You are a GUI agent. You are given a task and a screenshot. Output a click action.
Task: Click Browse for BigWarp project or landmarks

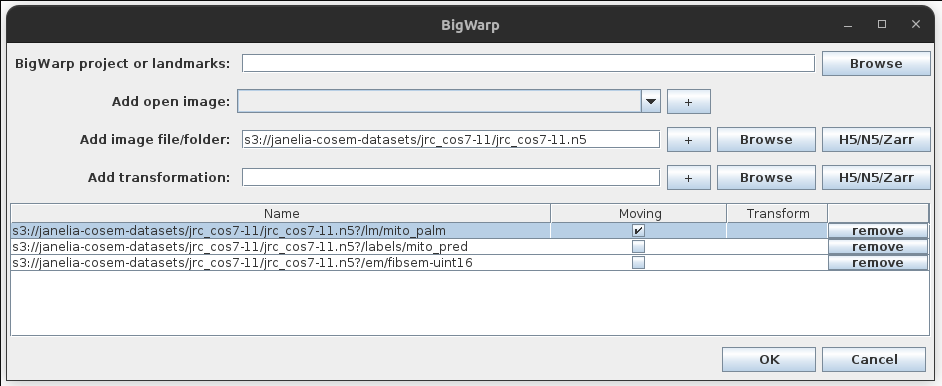tap(876, 64)
